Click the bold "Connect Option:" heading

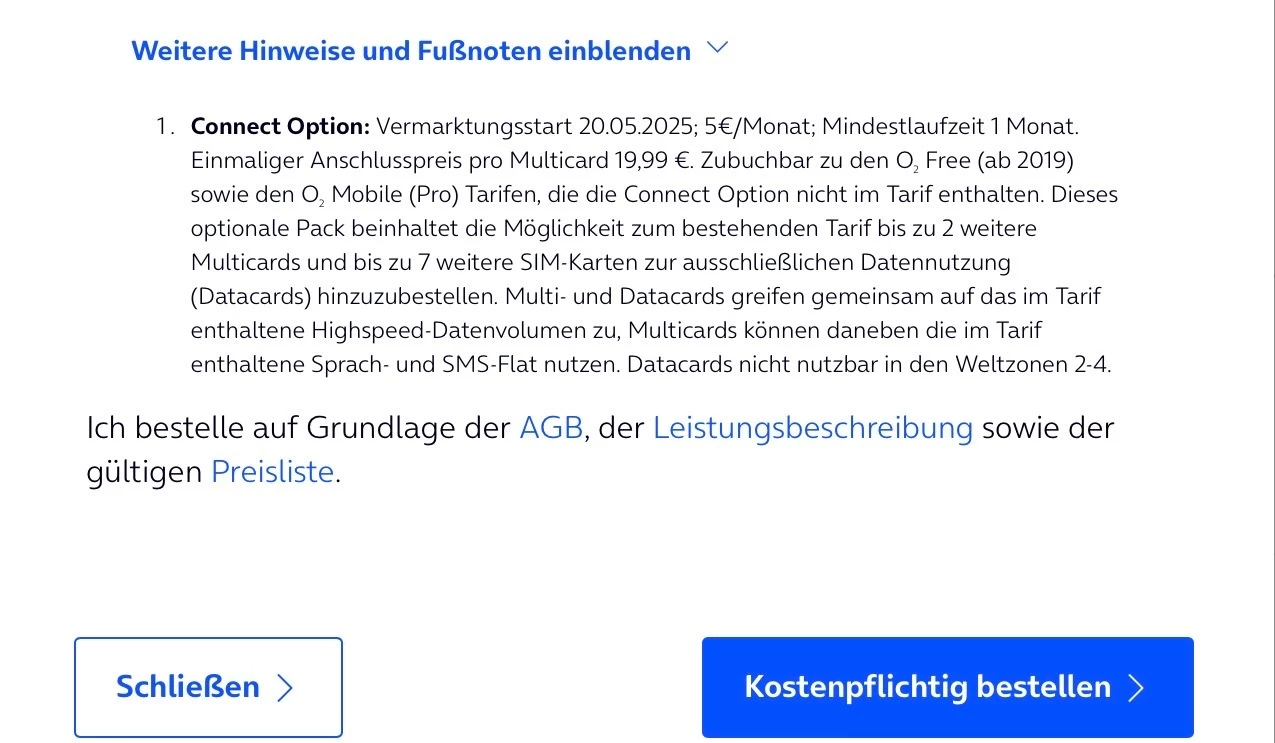pyautogui.click(x=280, y=127)
